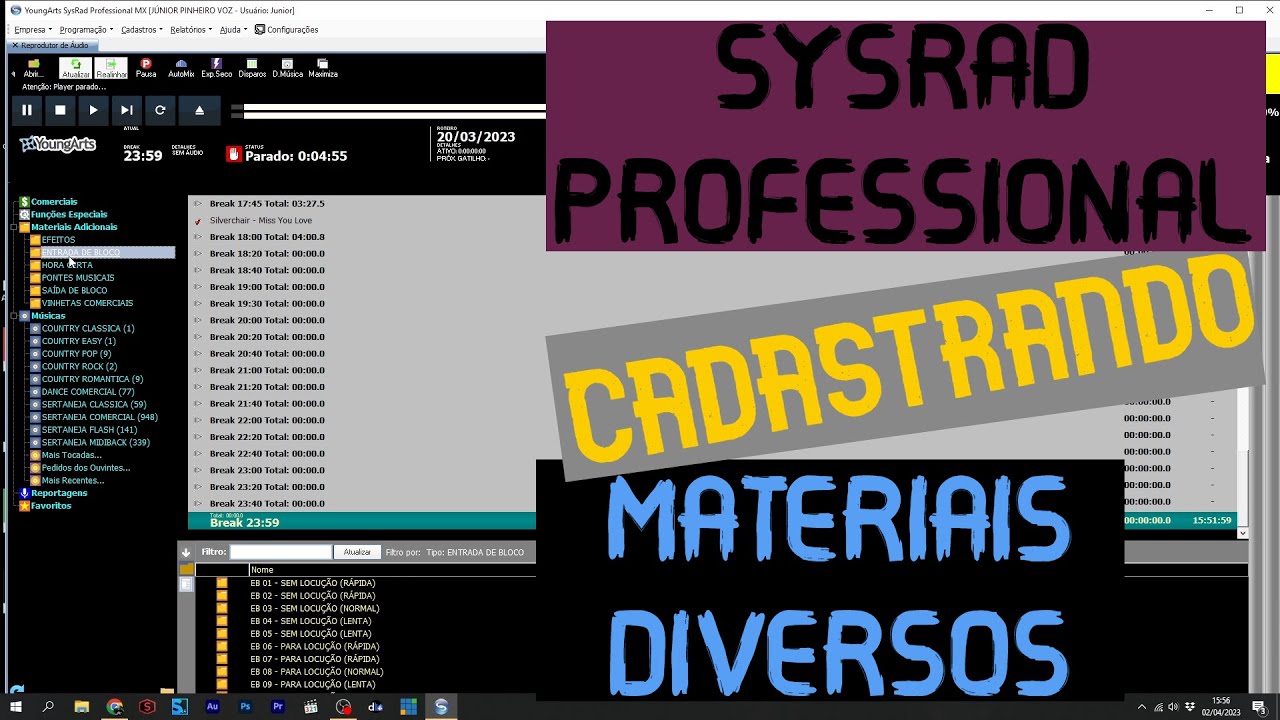Click the red hand status icon

[234, 154]
